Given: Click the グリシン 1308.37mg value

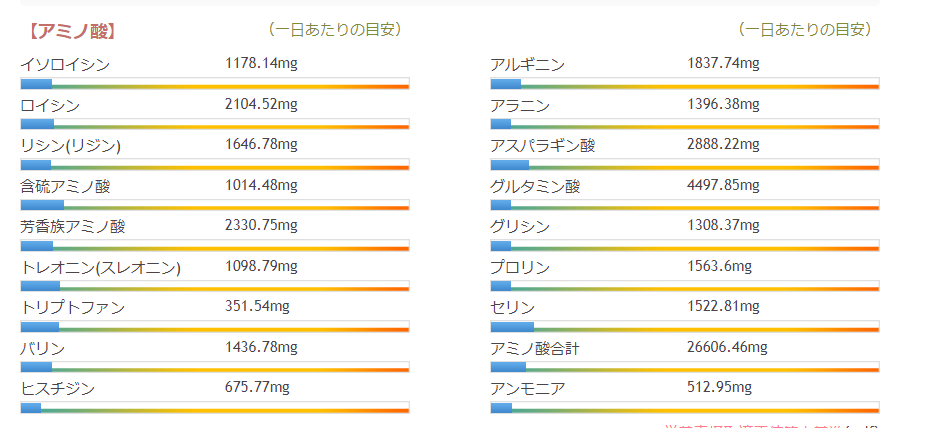Looking at the screenshot, I should point(723,226).
